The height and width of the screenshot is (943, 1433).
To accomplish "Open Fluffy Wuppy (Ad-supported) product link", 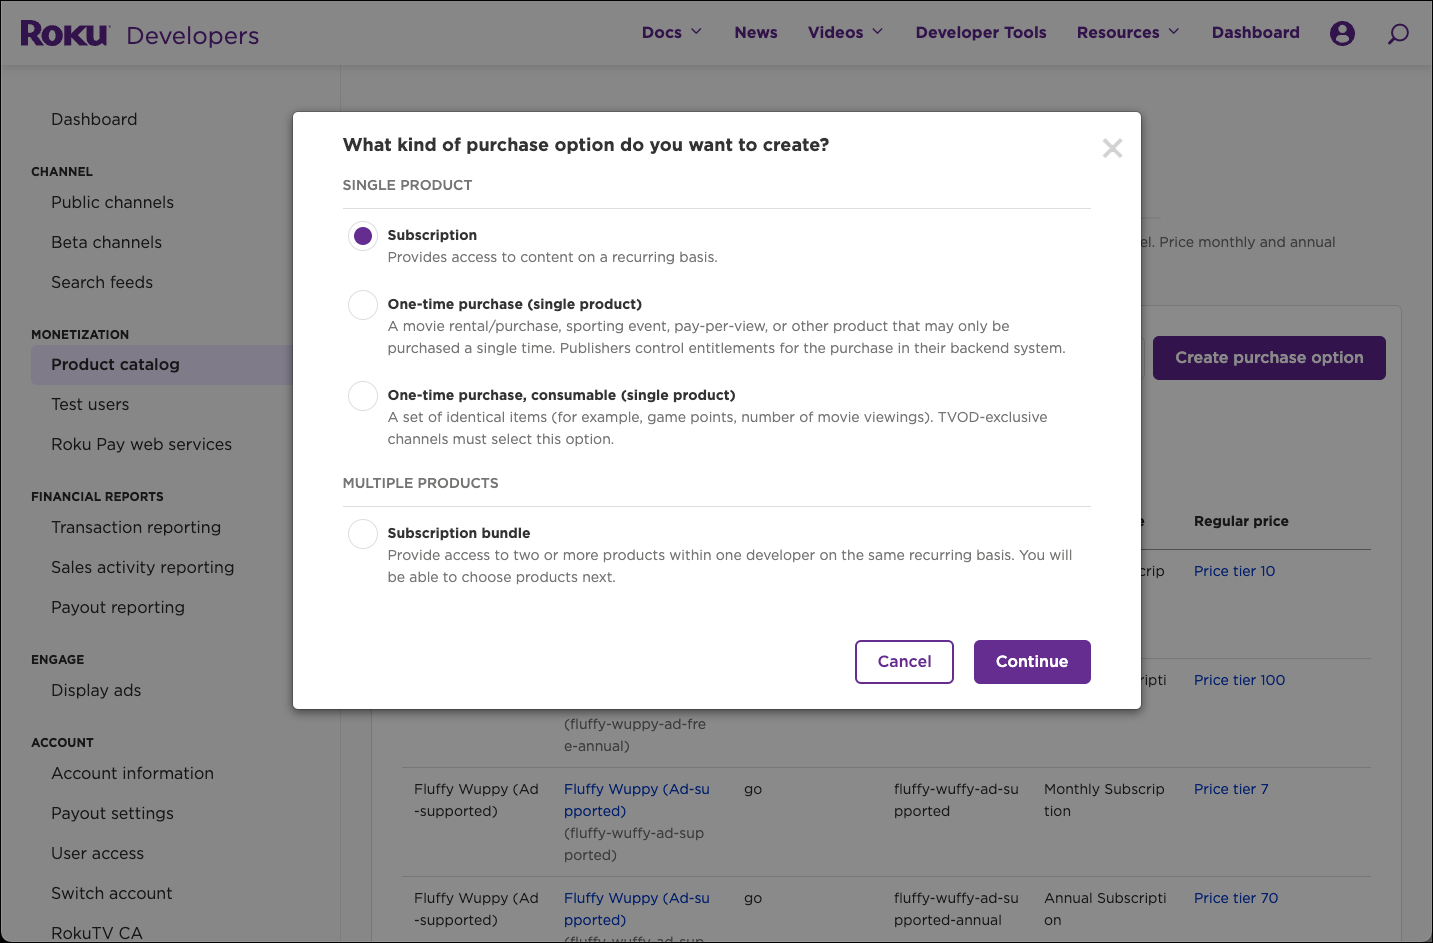I will coord(636,799).
